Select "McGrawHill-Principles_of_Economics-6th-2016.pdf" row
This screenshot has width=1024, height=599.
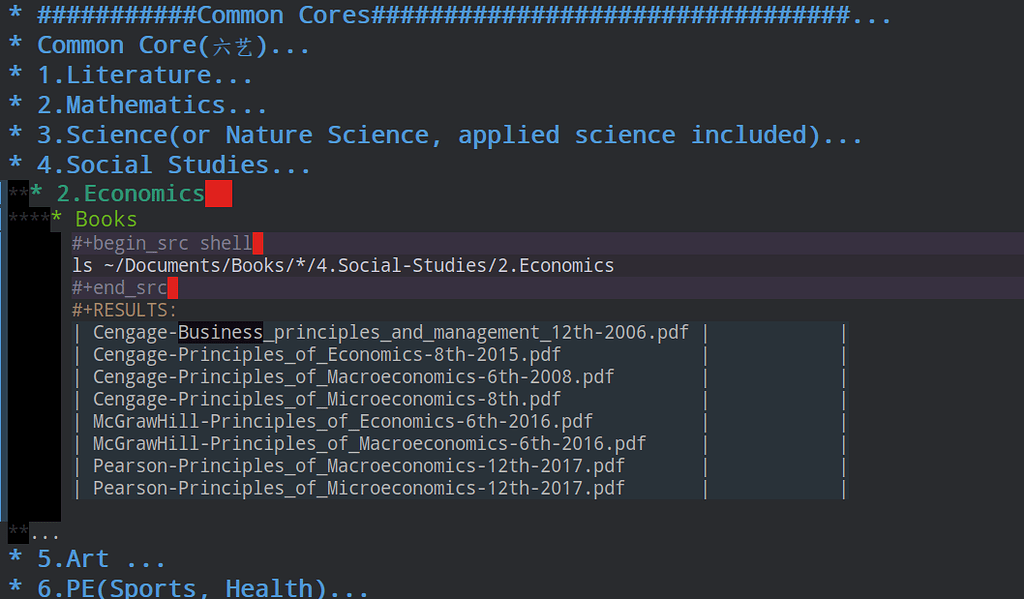pos(340,421)
